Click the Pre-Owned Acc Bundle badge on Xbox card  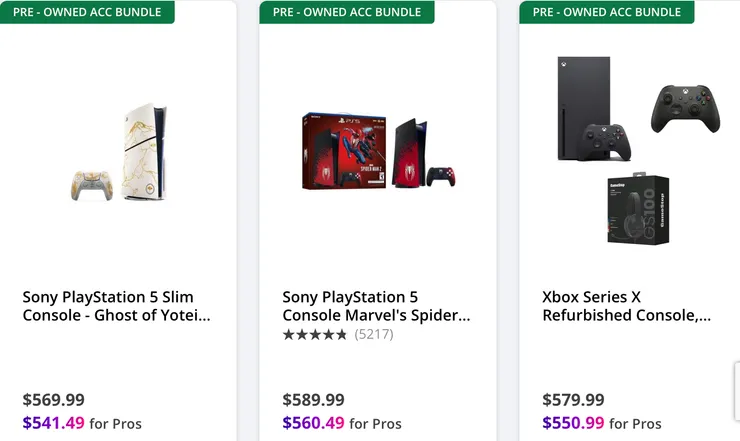(x=607, y=12)
